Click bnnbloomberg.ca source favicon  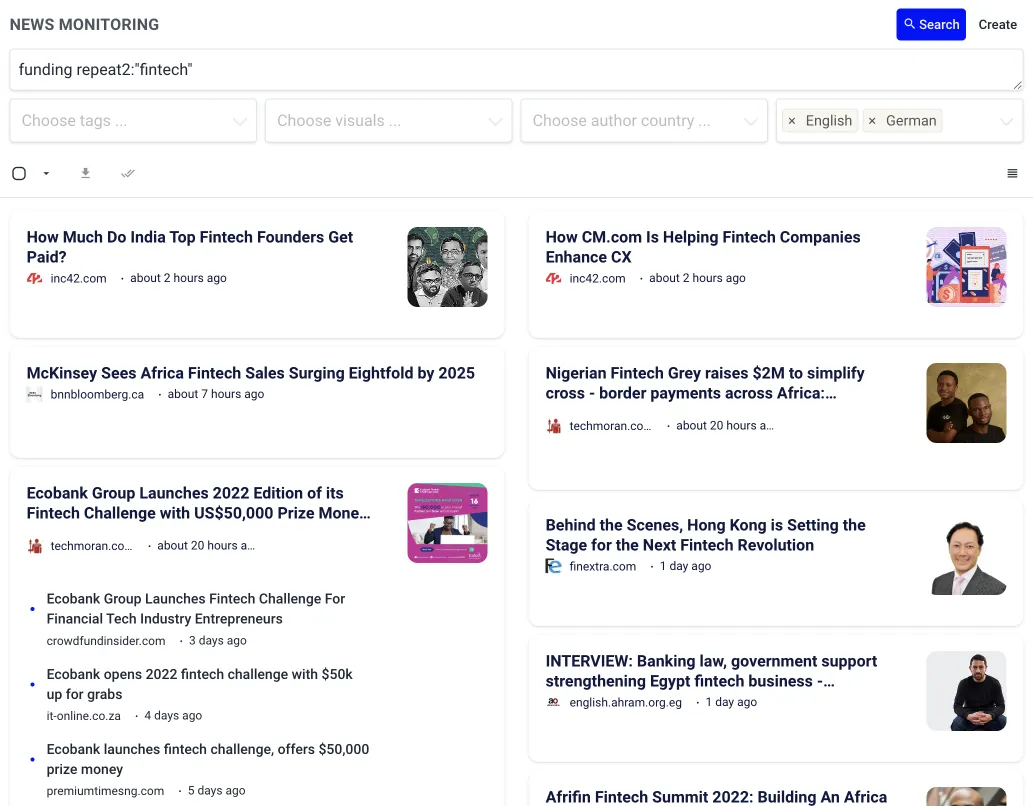(x=34, y=395)
